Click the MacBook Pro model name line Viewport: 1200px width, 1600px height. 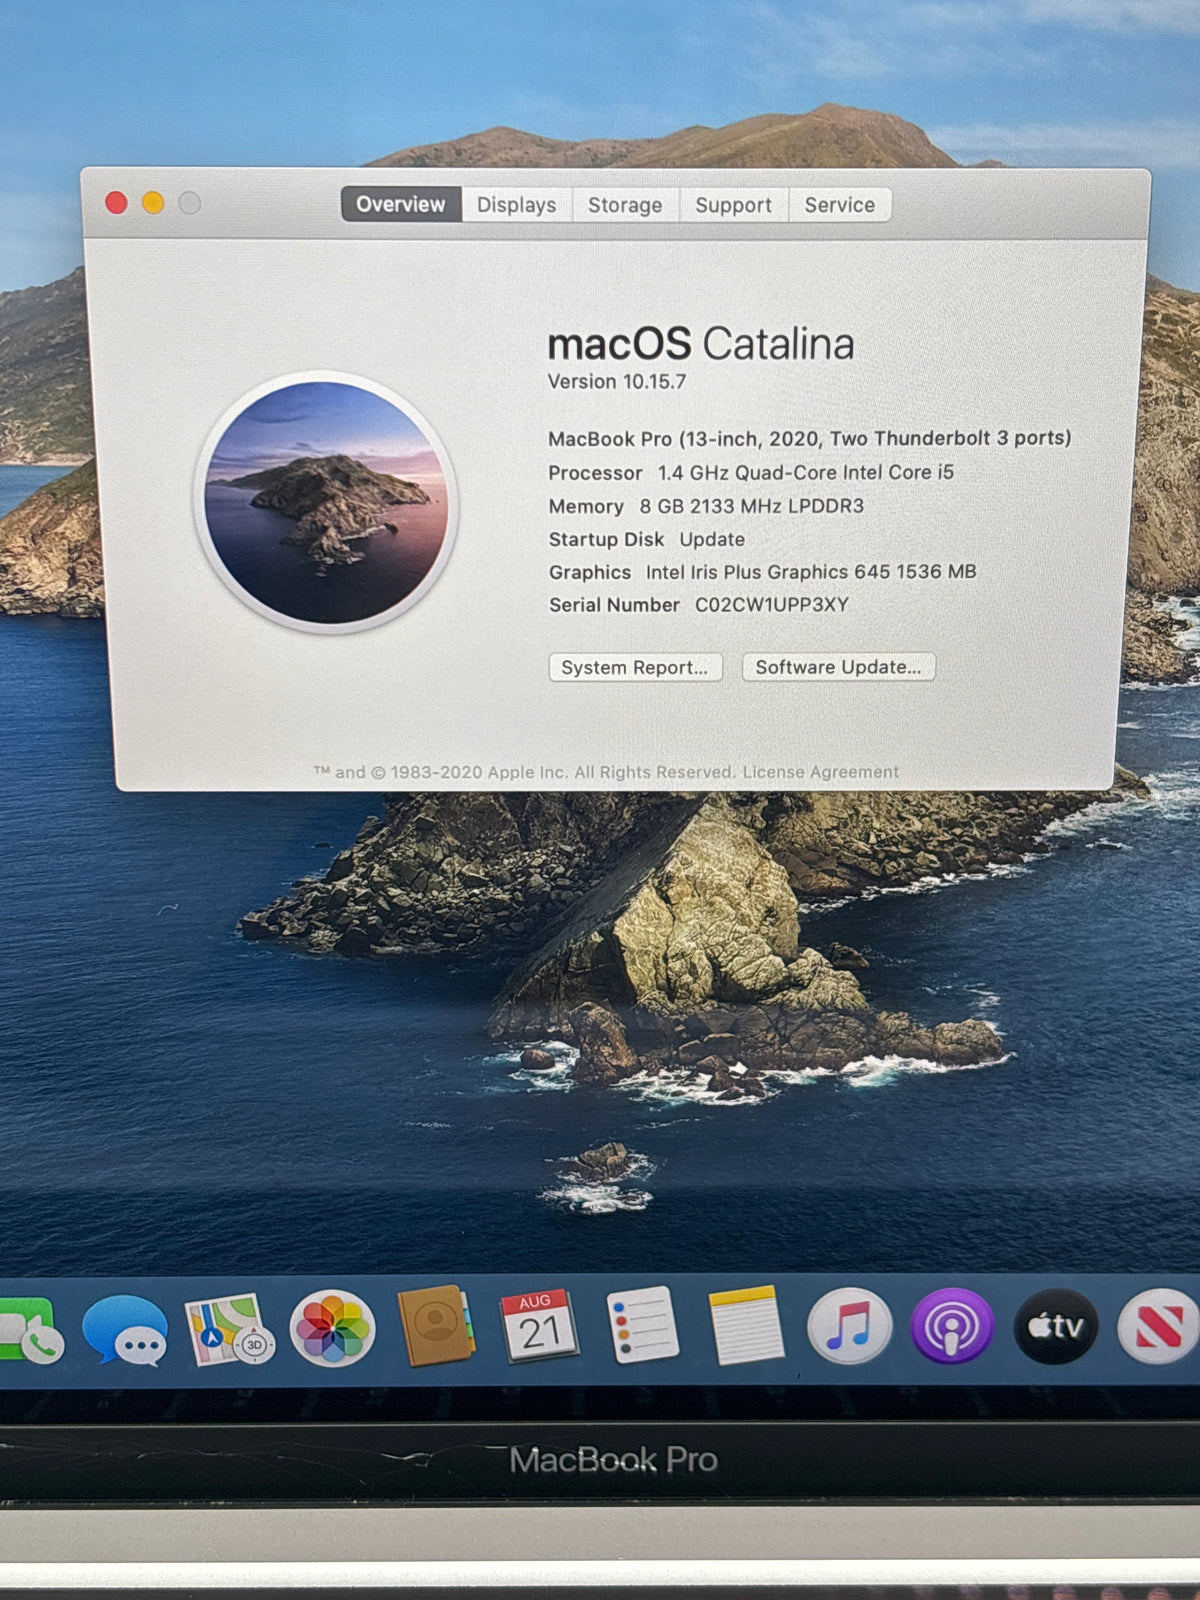click(x=809, y=438)
